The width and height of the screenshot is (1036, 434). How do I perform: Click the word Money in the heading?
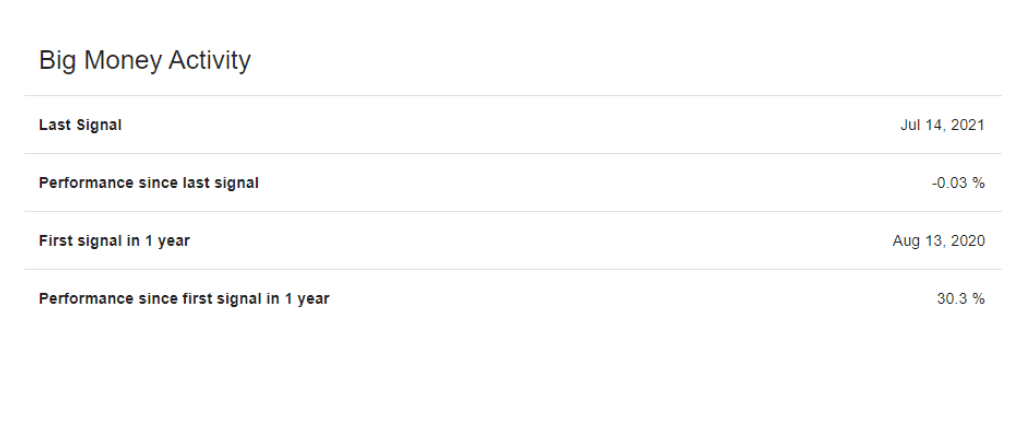pos(122,61)
